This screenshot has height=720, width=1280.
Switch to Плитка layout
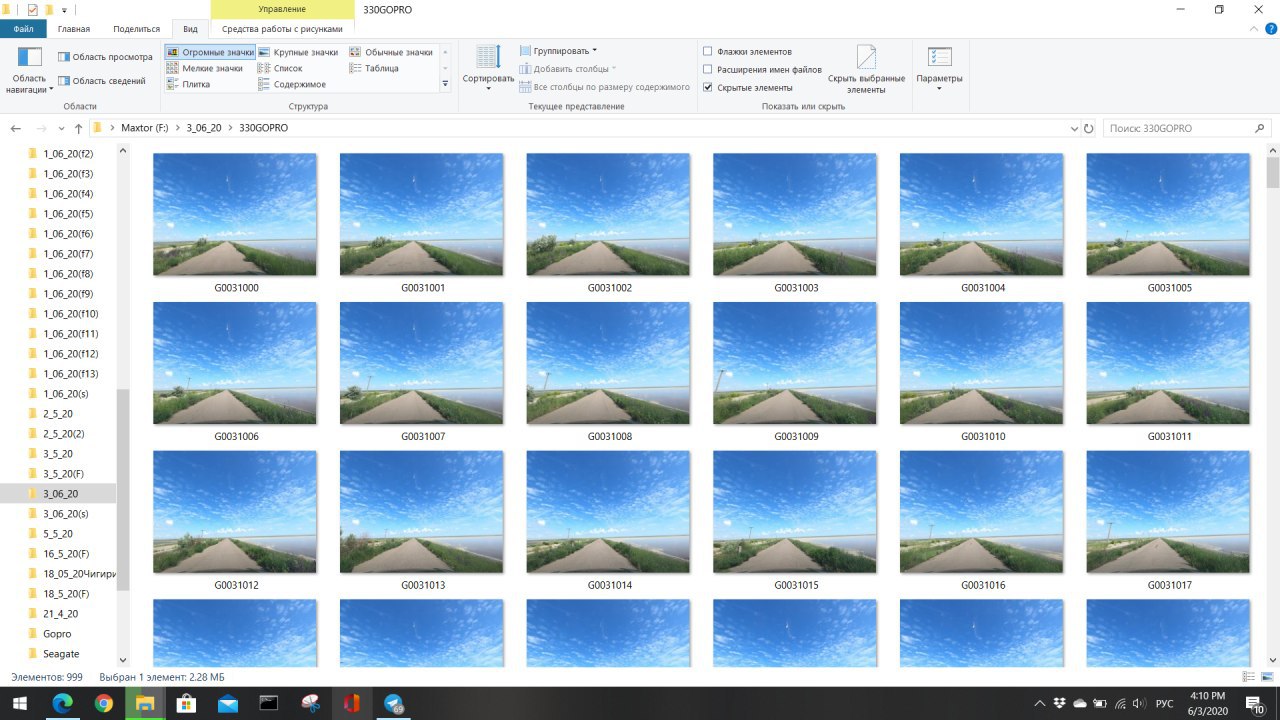tap(188, 84)
